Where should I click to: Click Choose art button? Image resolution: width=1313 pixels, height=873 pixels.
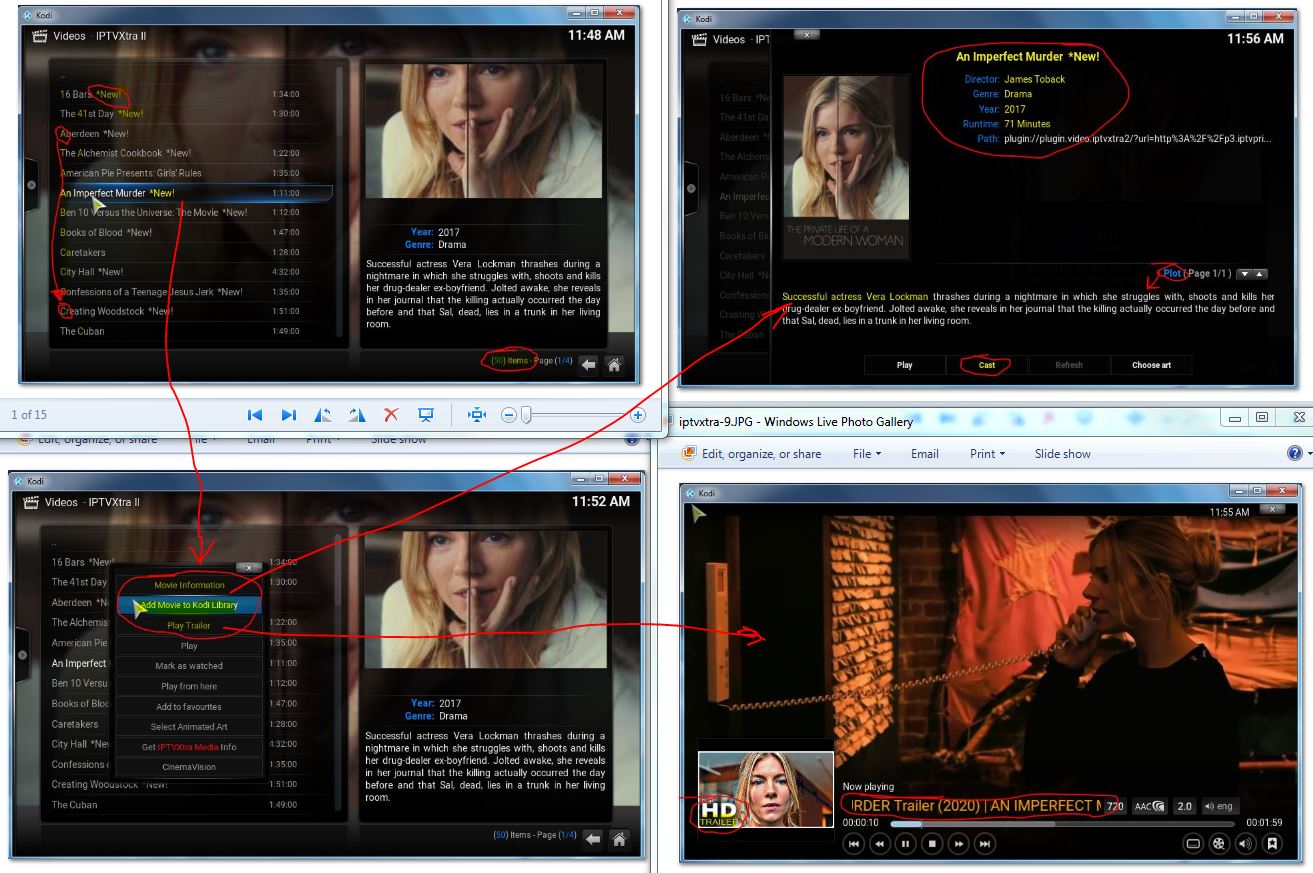[x=1151, y=365]
